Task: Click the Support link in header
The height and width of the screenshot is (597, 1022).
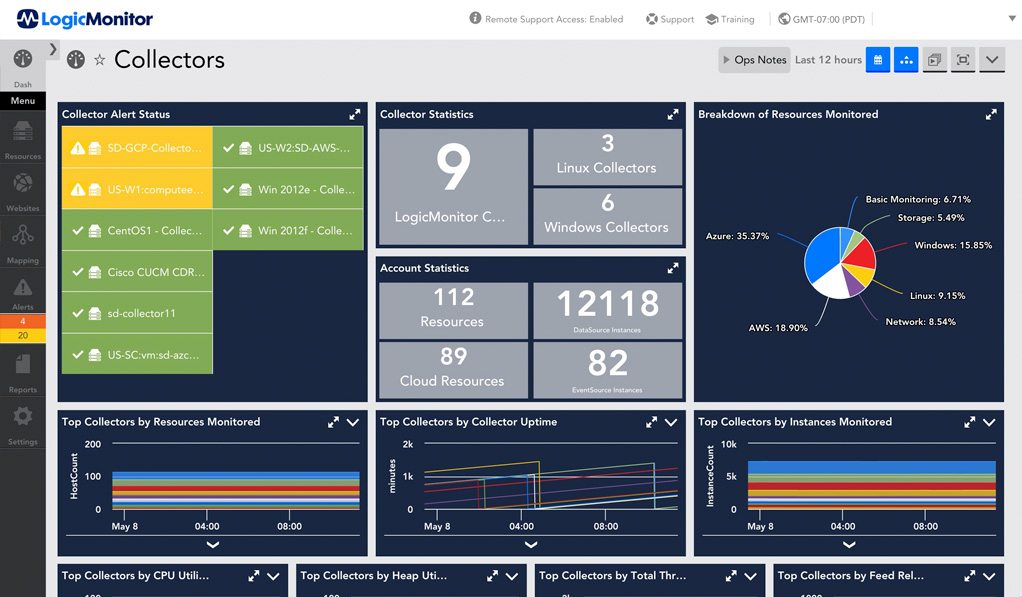Action: 669,19
